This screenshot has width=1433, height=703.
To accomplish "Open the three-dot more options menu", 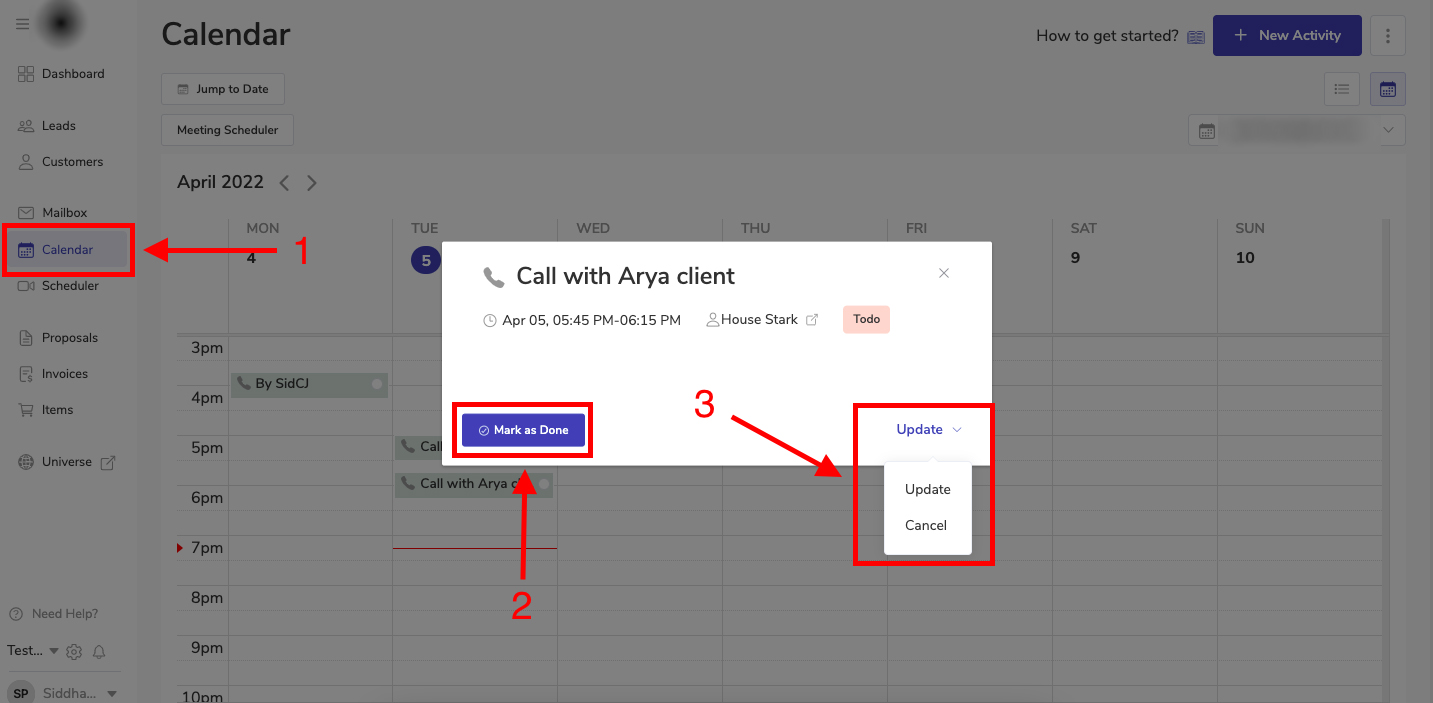I will [1388, 36].
